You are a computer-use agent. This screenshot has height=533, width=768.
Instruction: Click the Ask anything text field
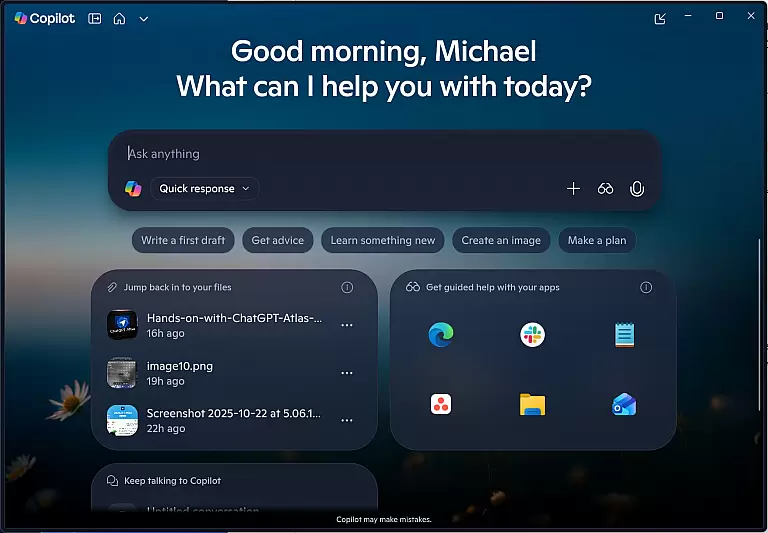[x=380, y=154]
